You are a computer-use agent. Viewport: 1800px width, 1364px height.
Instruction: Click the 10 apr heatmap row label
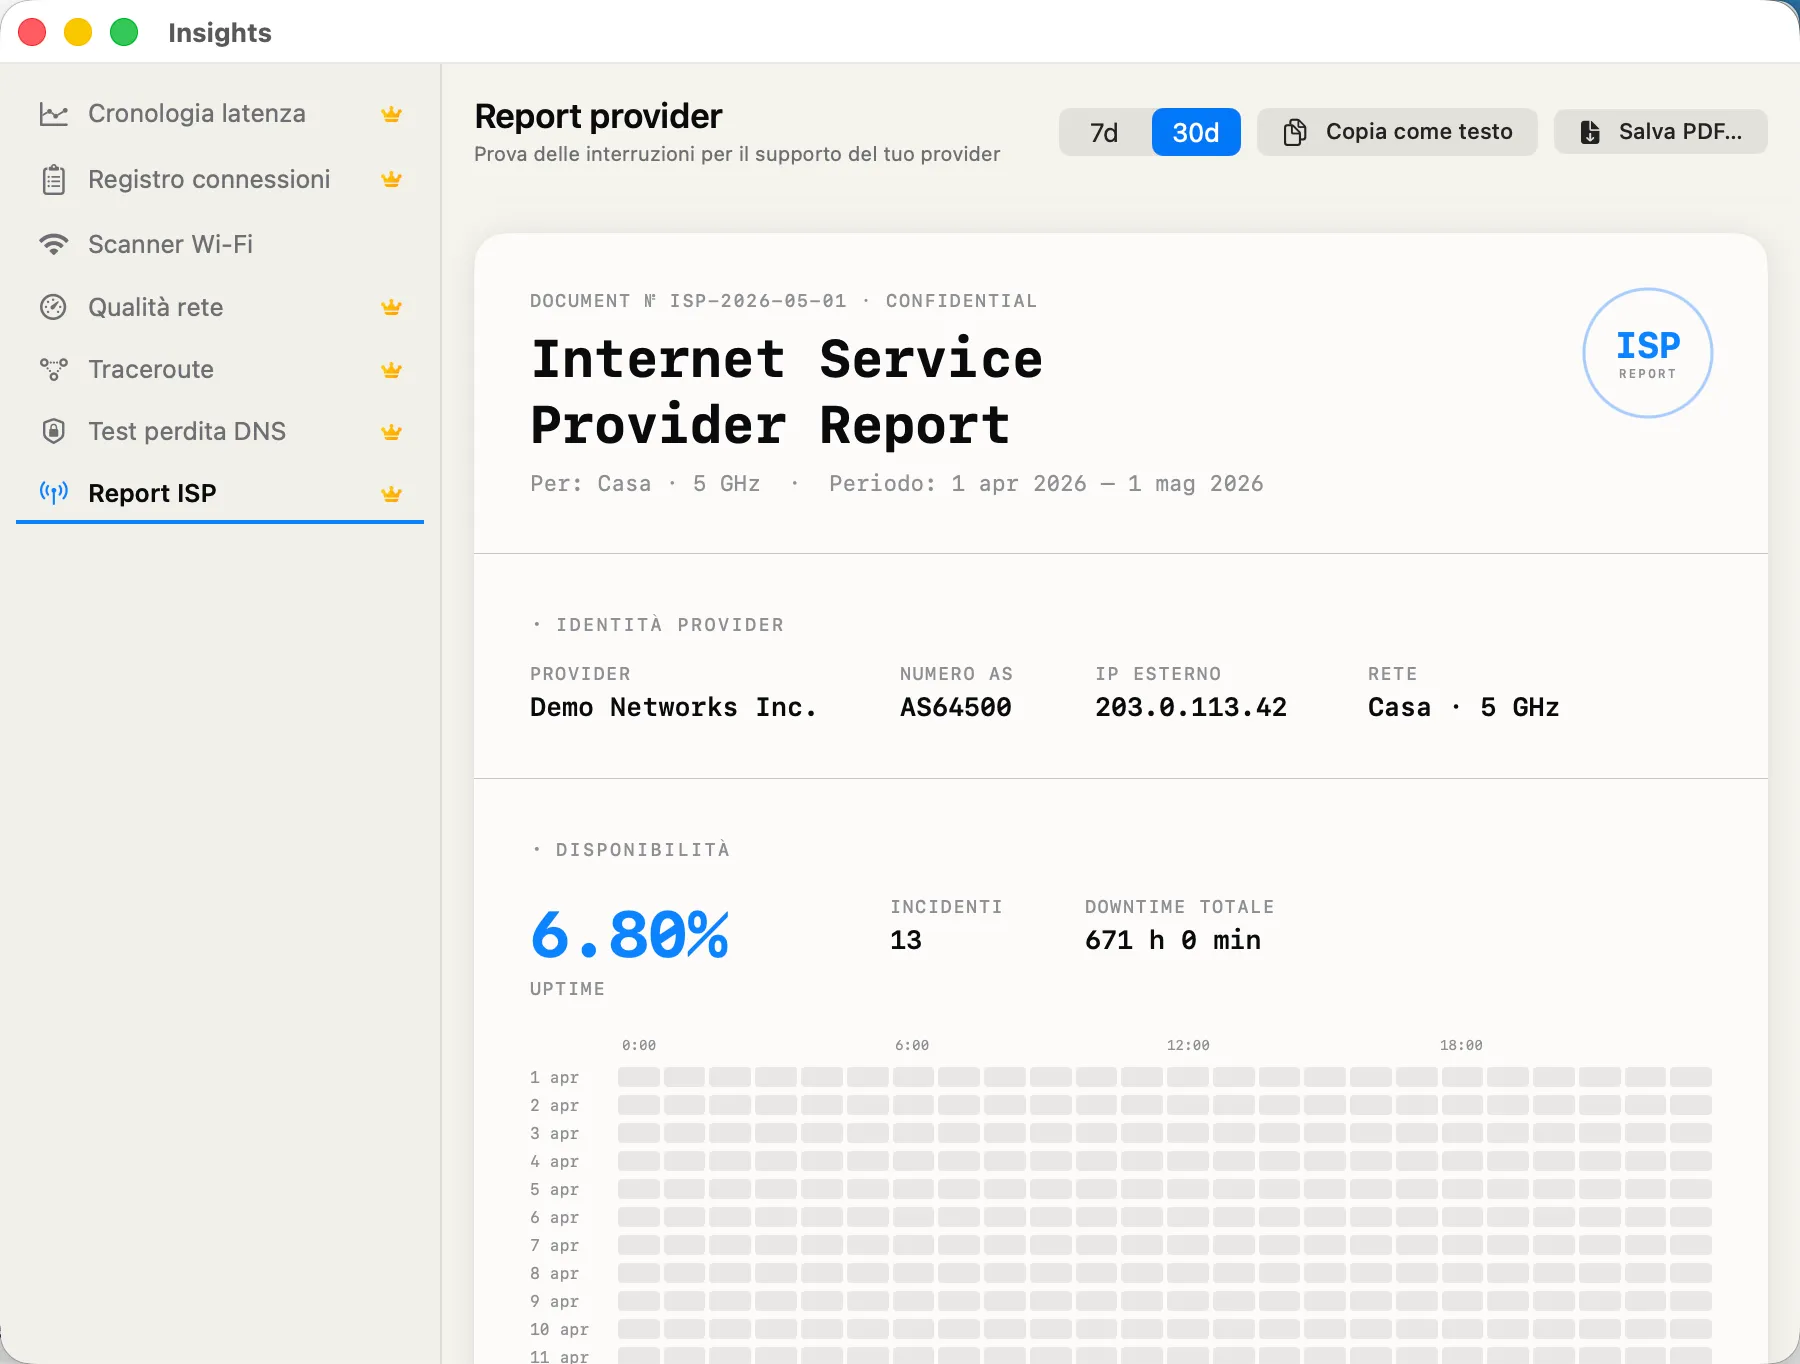click(559, 1330)
